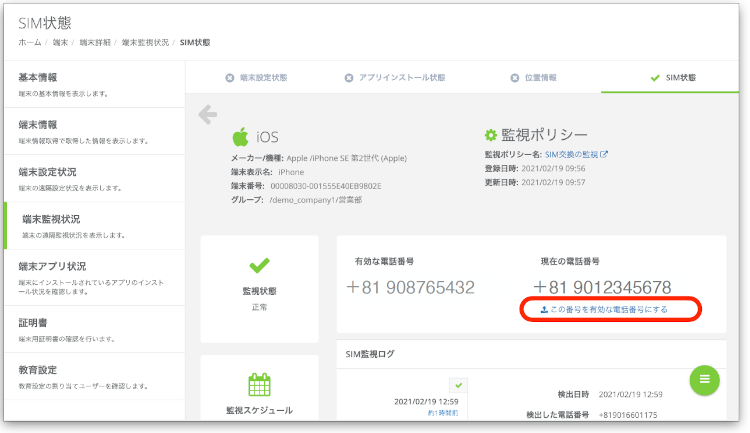Open 端末情報 in the sidebar

tap(94, 131)
